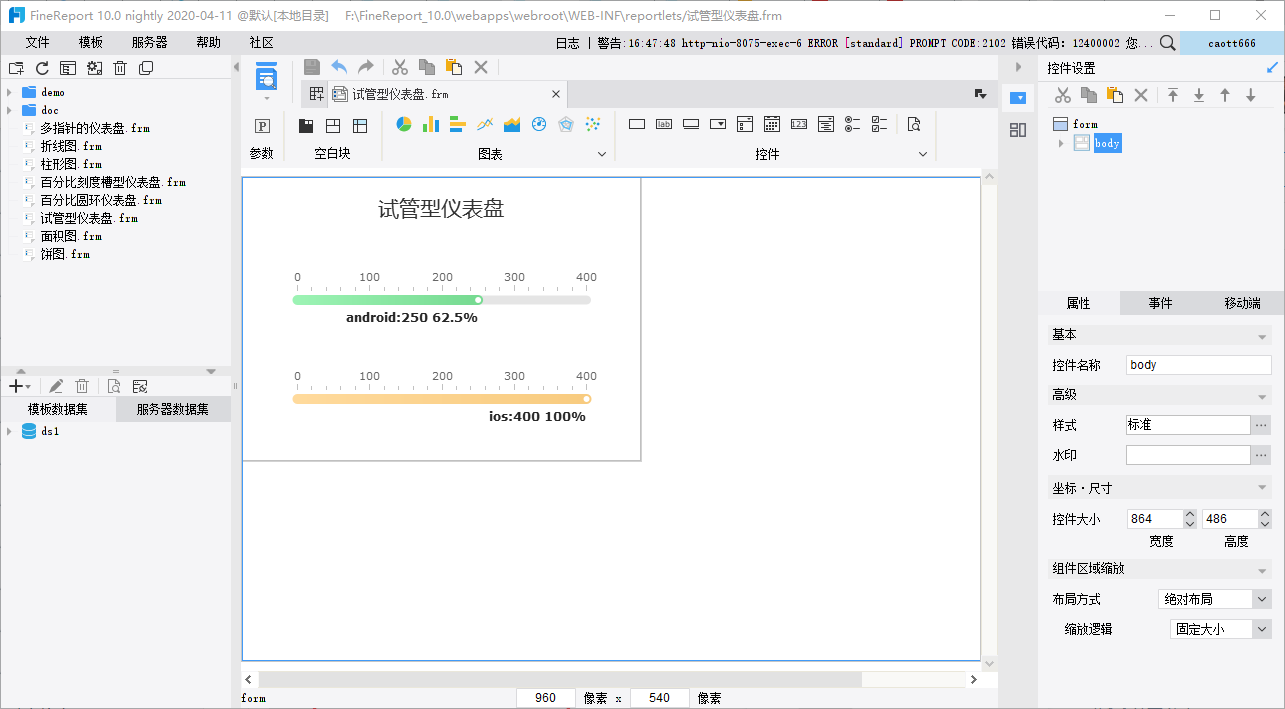This screenshot has width=1285, height=709.
Task: Decrease the widget height stepper
Action: coord(1265,524)
